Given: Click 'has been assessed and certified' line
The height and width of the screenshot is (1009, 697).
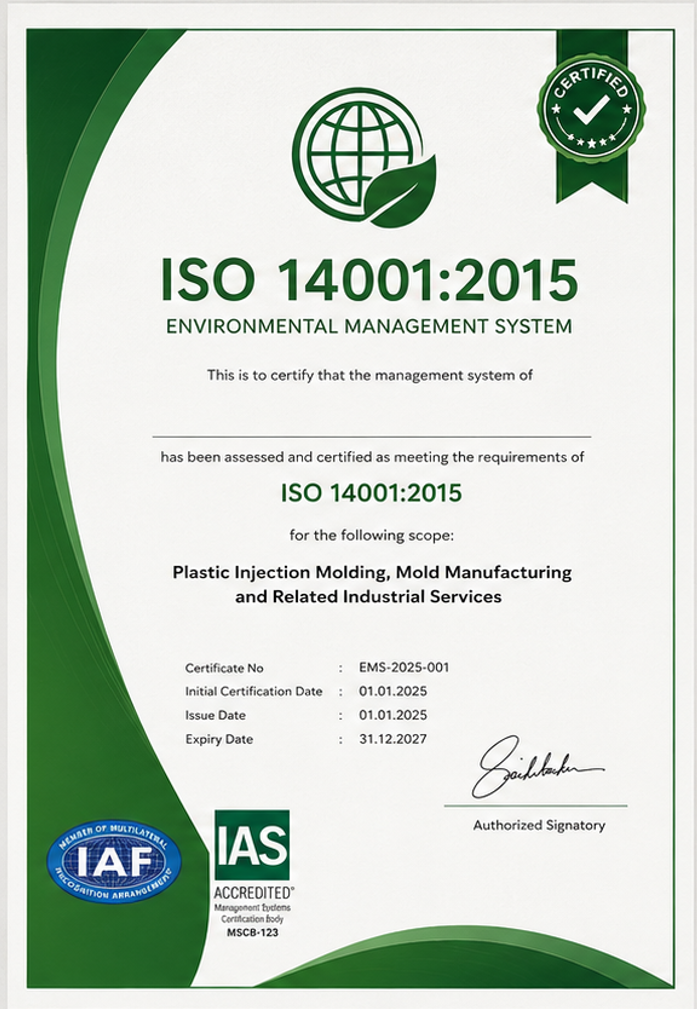Looking at the screenshot, I should pos(372,457).
